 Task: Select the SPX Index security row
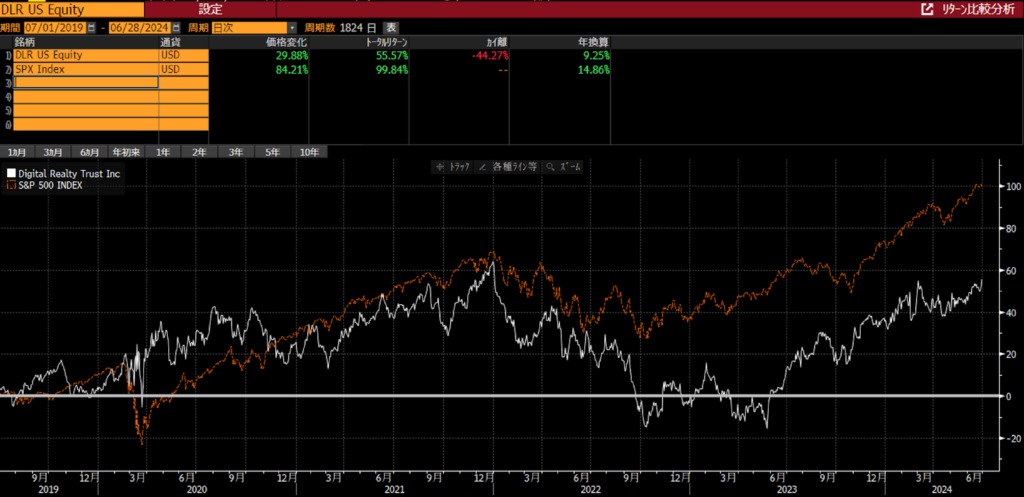85,69
